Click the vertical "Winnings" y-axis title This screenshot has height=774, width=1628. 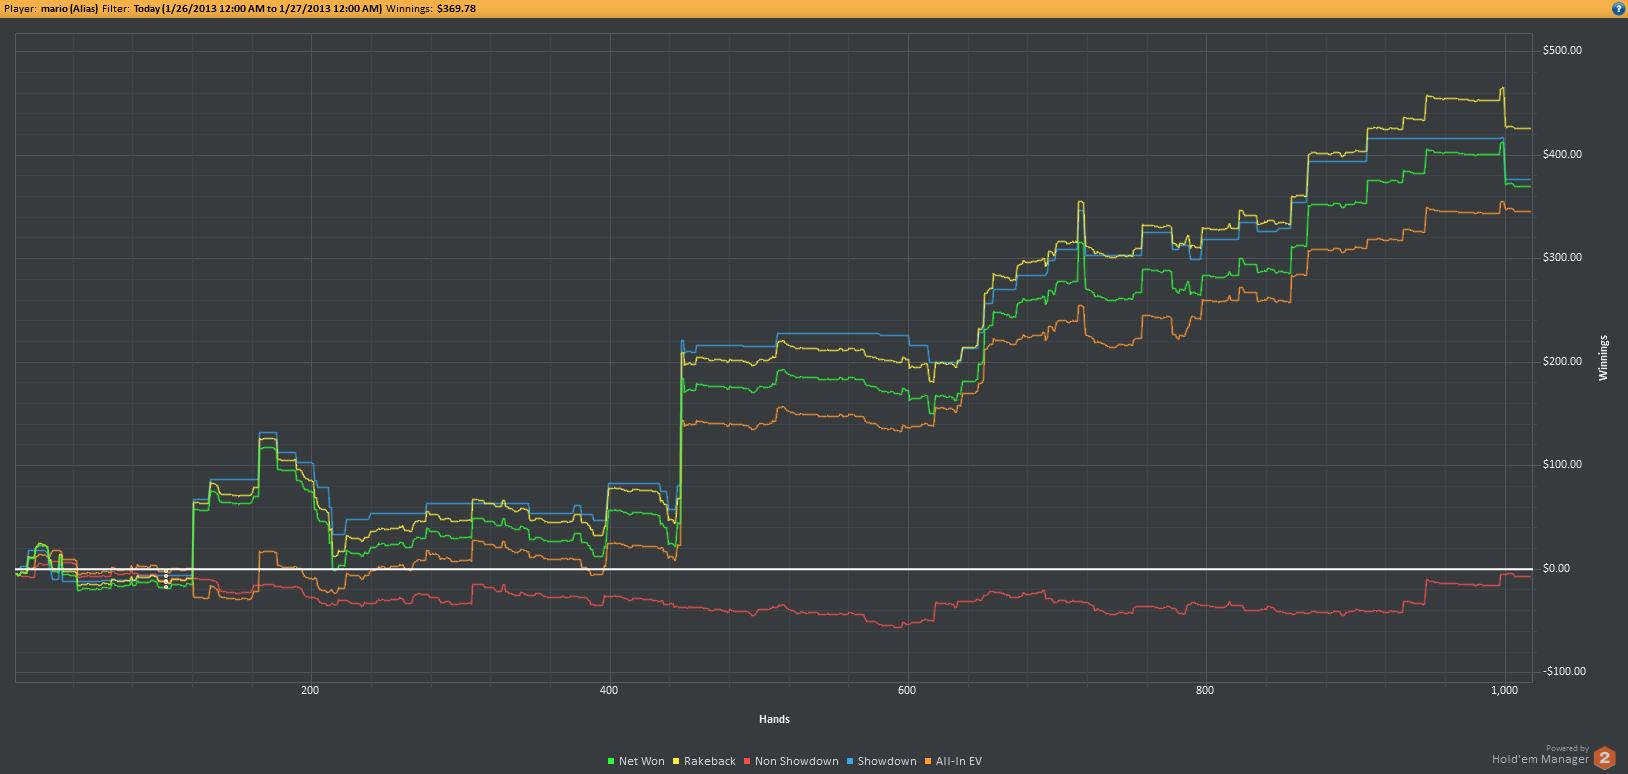click(x=1605, y=358)
